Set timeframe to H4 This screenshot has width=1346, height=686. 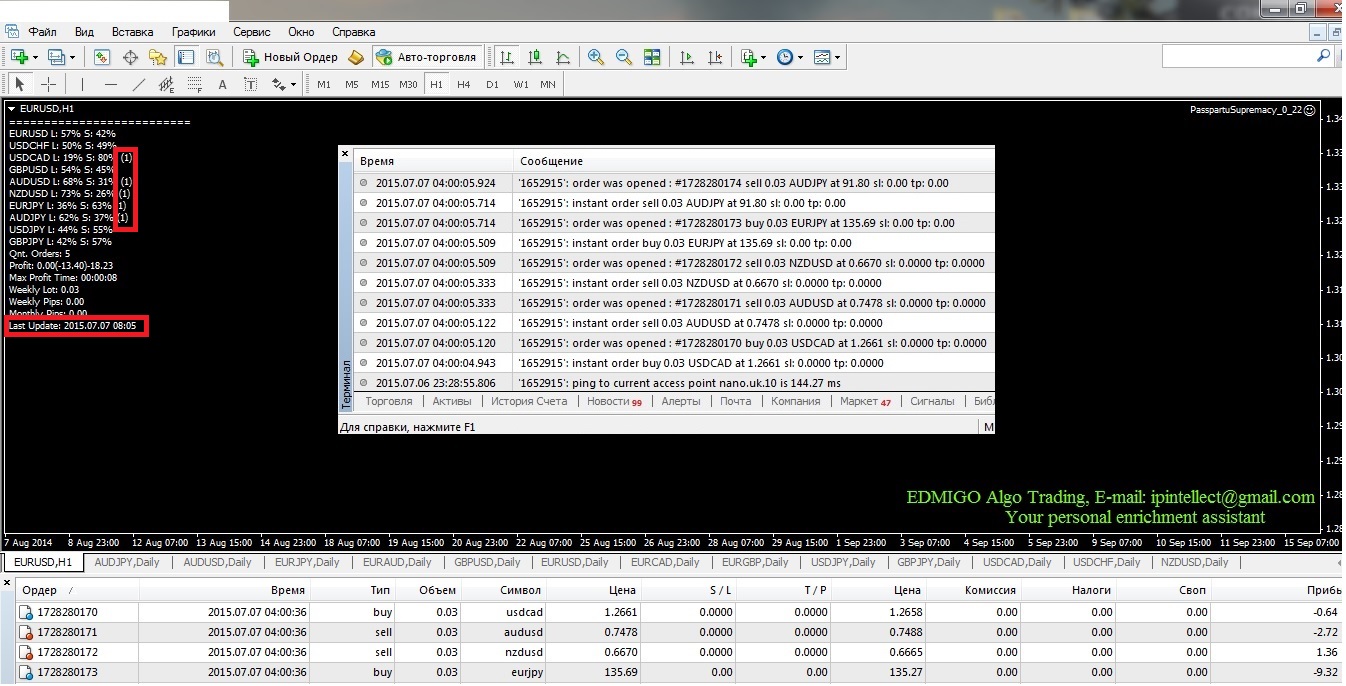tap(464, 84)
